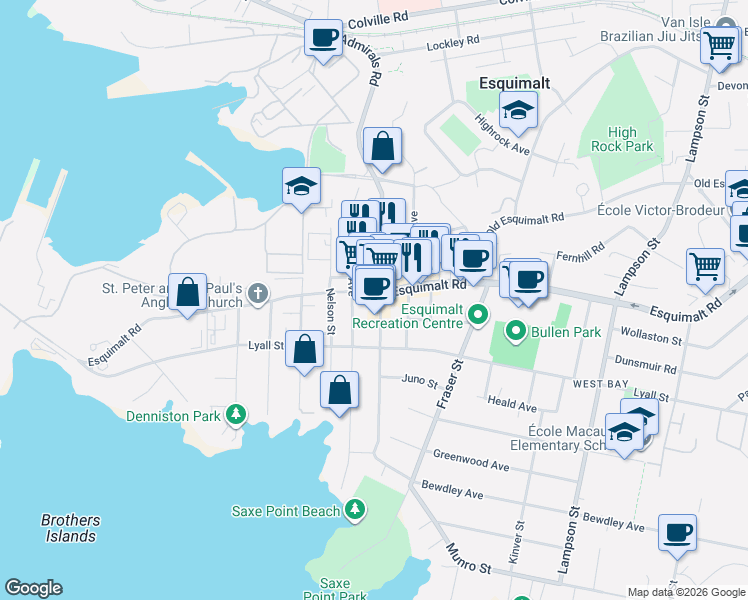Click the shopping bag marker near St. Peter church
This screenshot has width=748, height=600.
187,295
